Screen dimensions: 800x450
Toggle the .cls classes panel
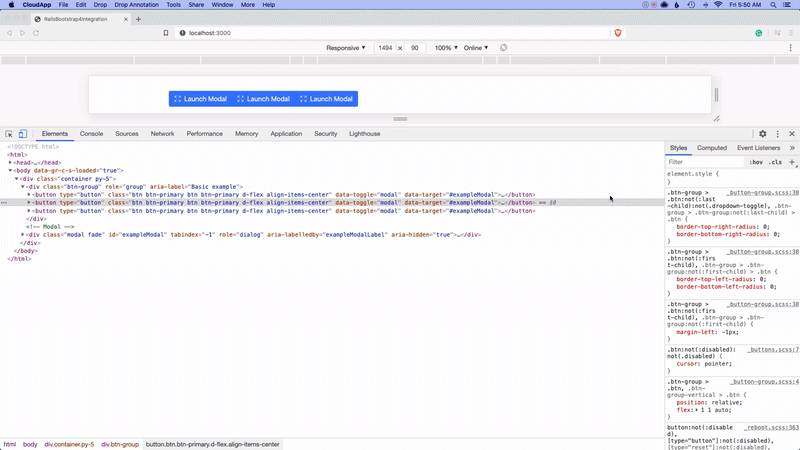pyautogui.click(x=775, y=161)
